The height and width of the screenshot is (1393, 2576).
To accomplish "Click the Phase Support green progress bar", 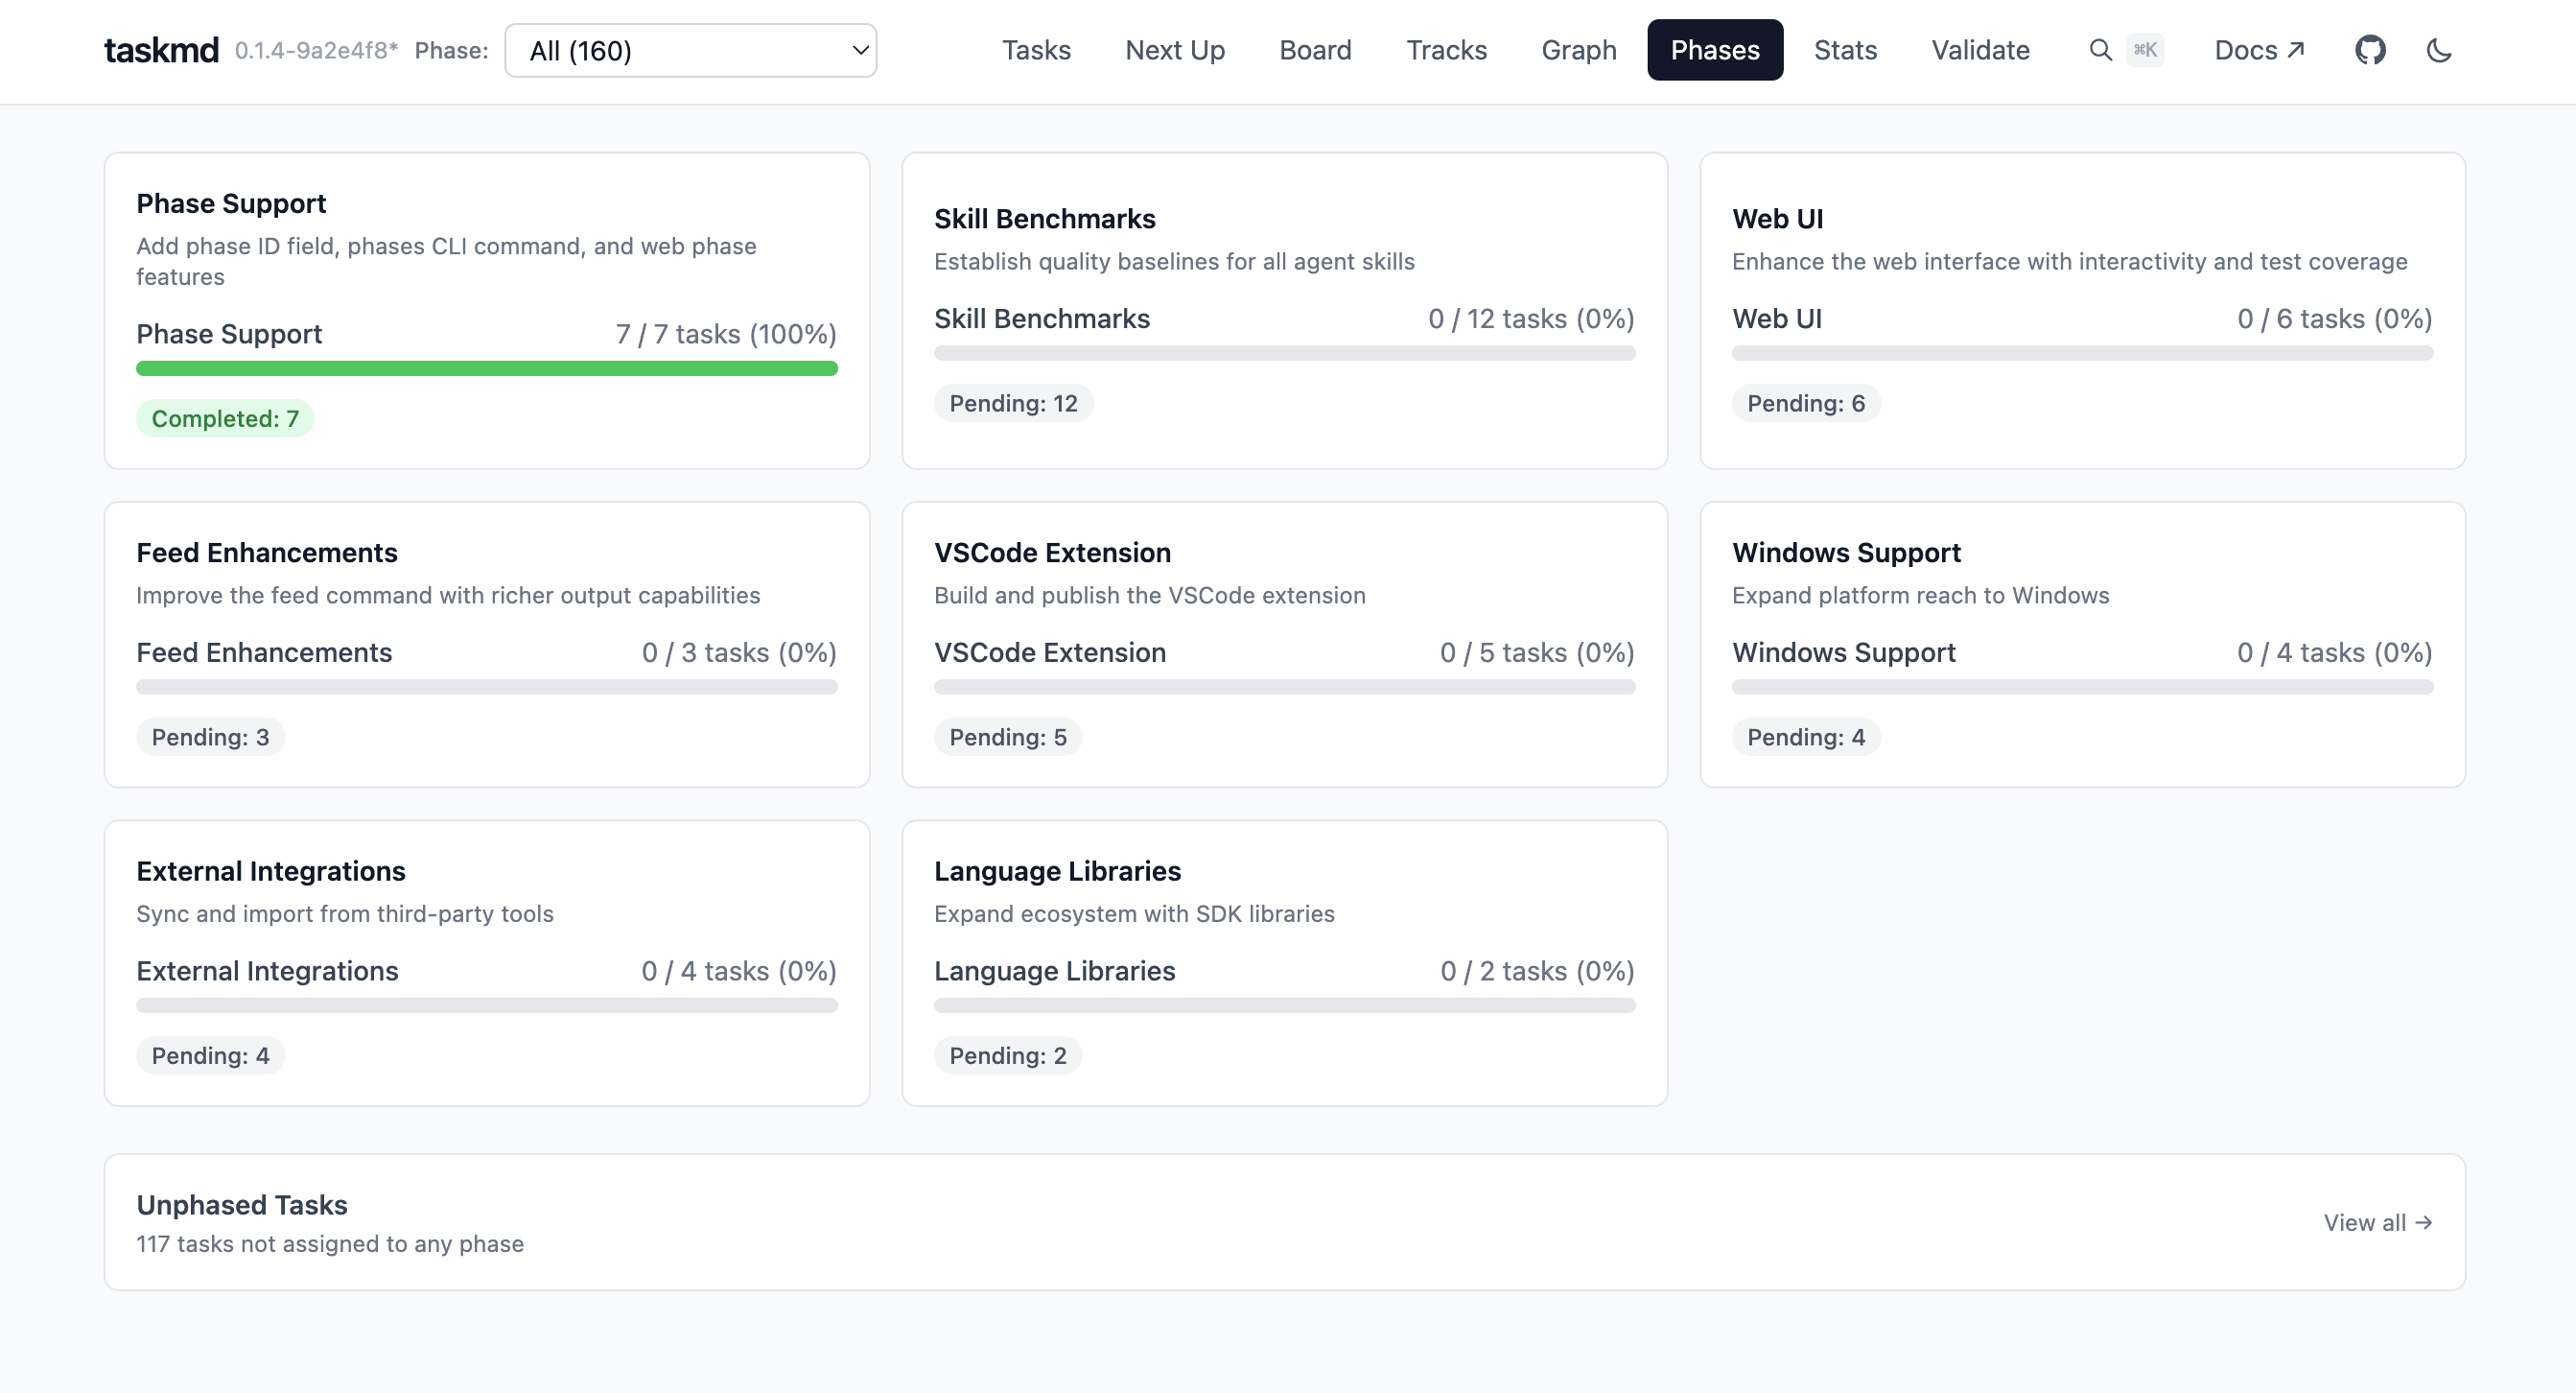I will [486, 368].
